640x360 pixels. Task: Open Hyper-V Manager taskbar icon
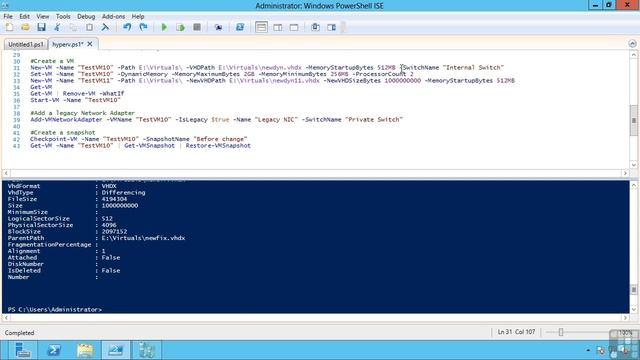coord(147,350)
